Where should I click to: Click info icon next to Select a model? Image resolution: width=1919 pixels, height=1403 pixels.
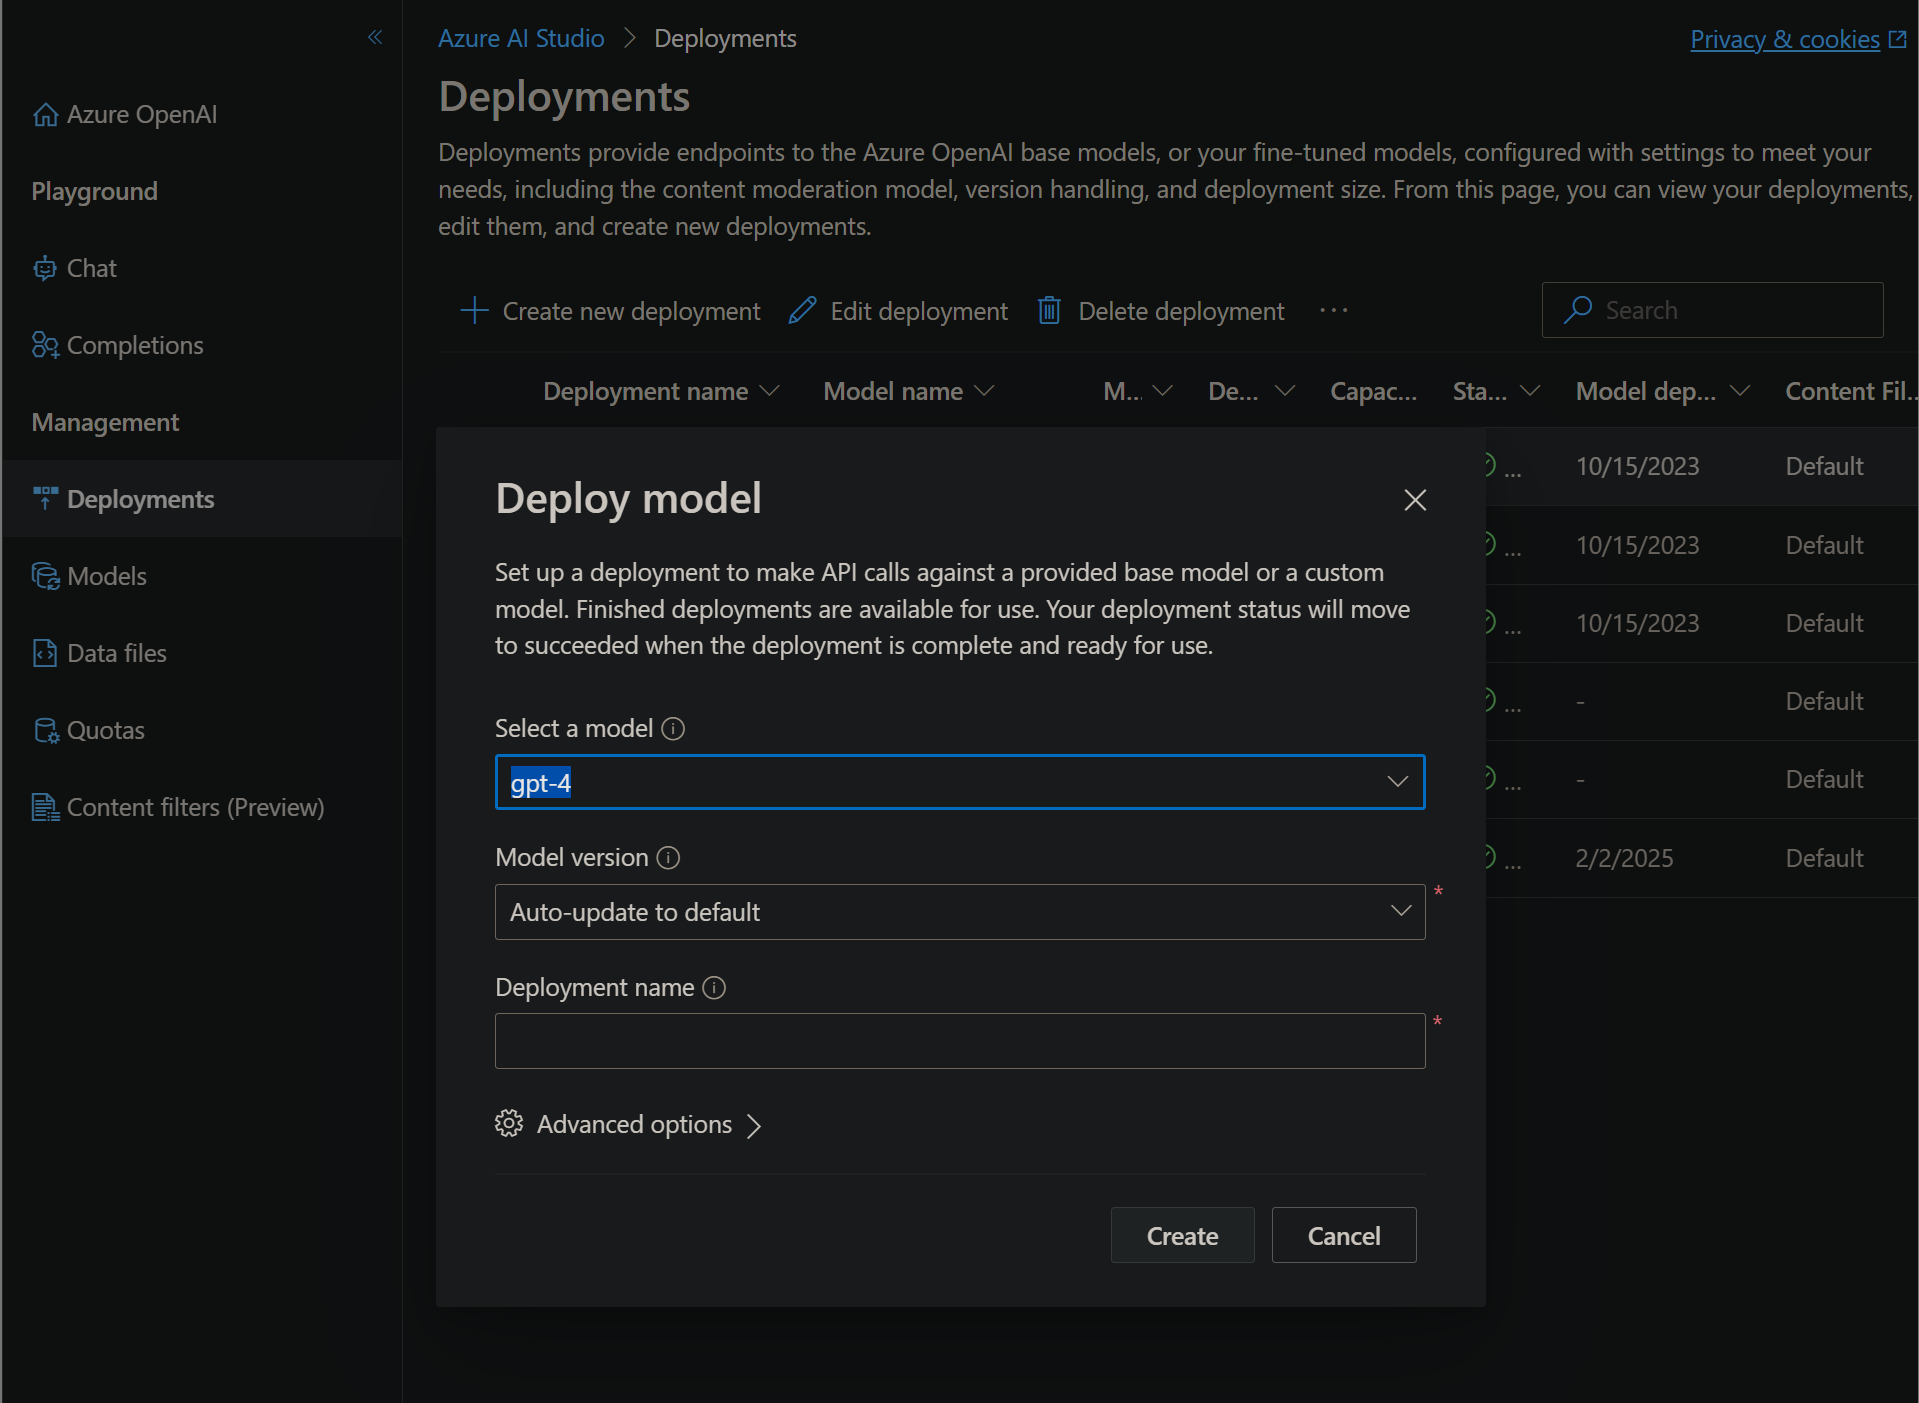click(x=673, y=729)
